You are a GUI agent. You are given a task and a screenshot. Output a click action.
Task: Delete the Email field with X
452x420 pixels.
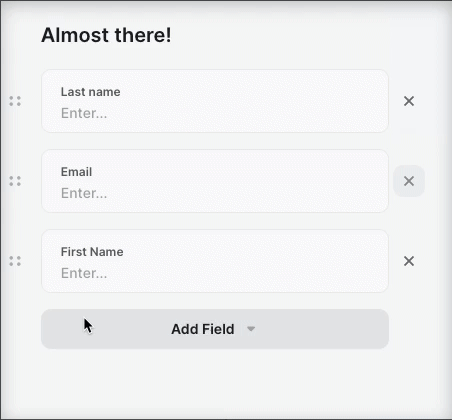(x=409, y=181)
